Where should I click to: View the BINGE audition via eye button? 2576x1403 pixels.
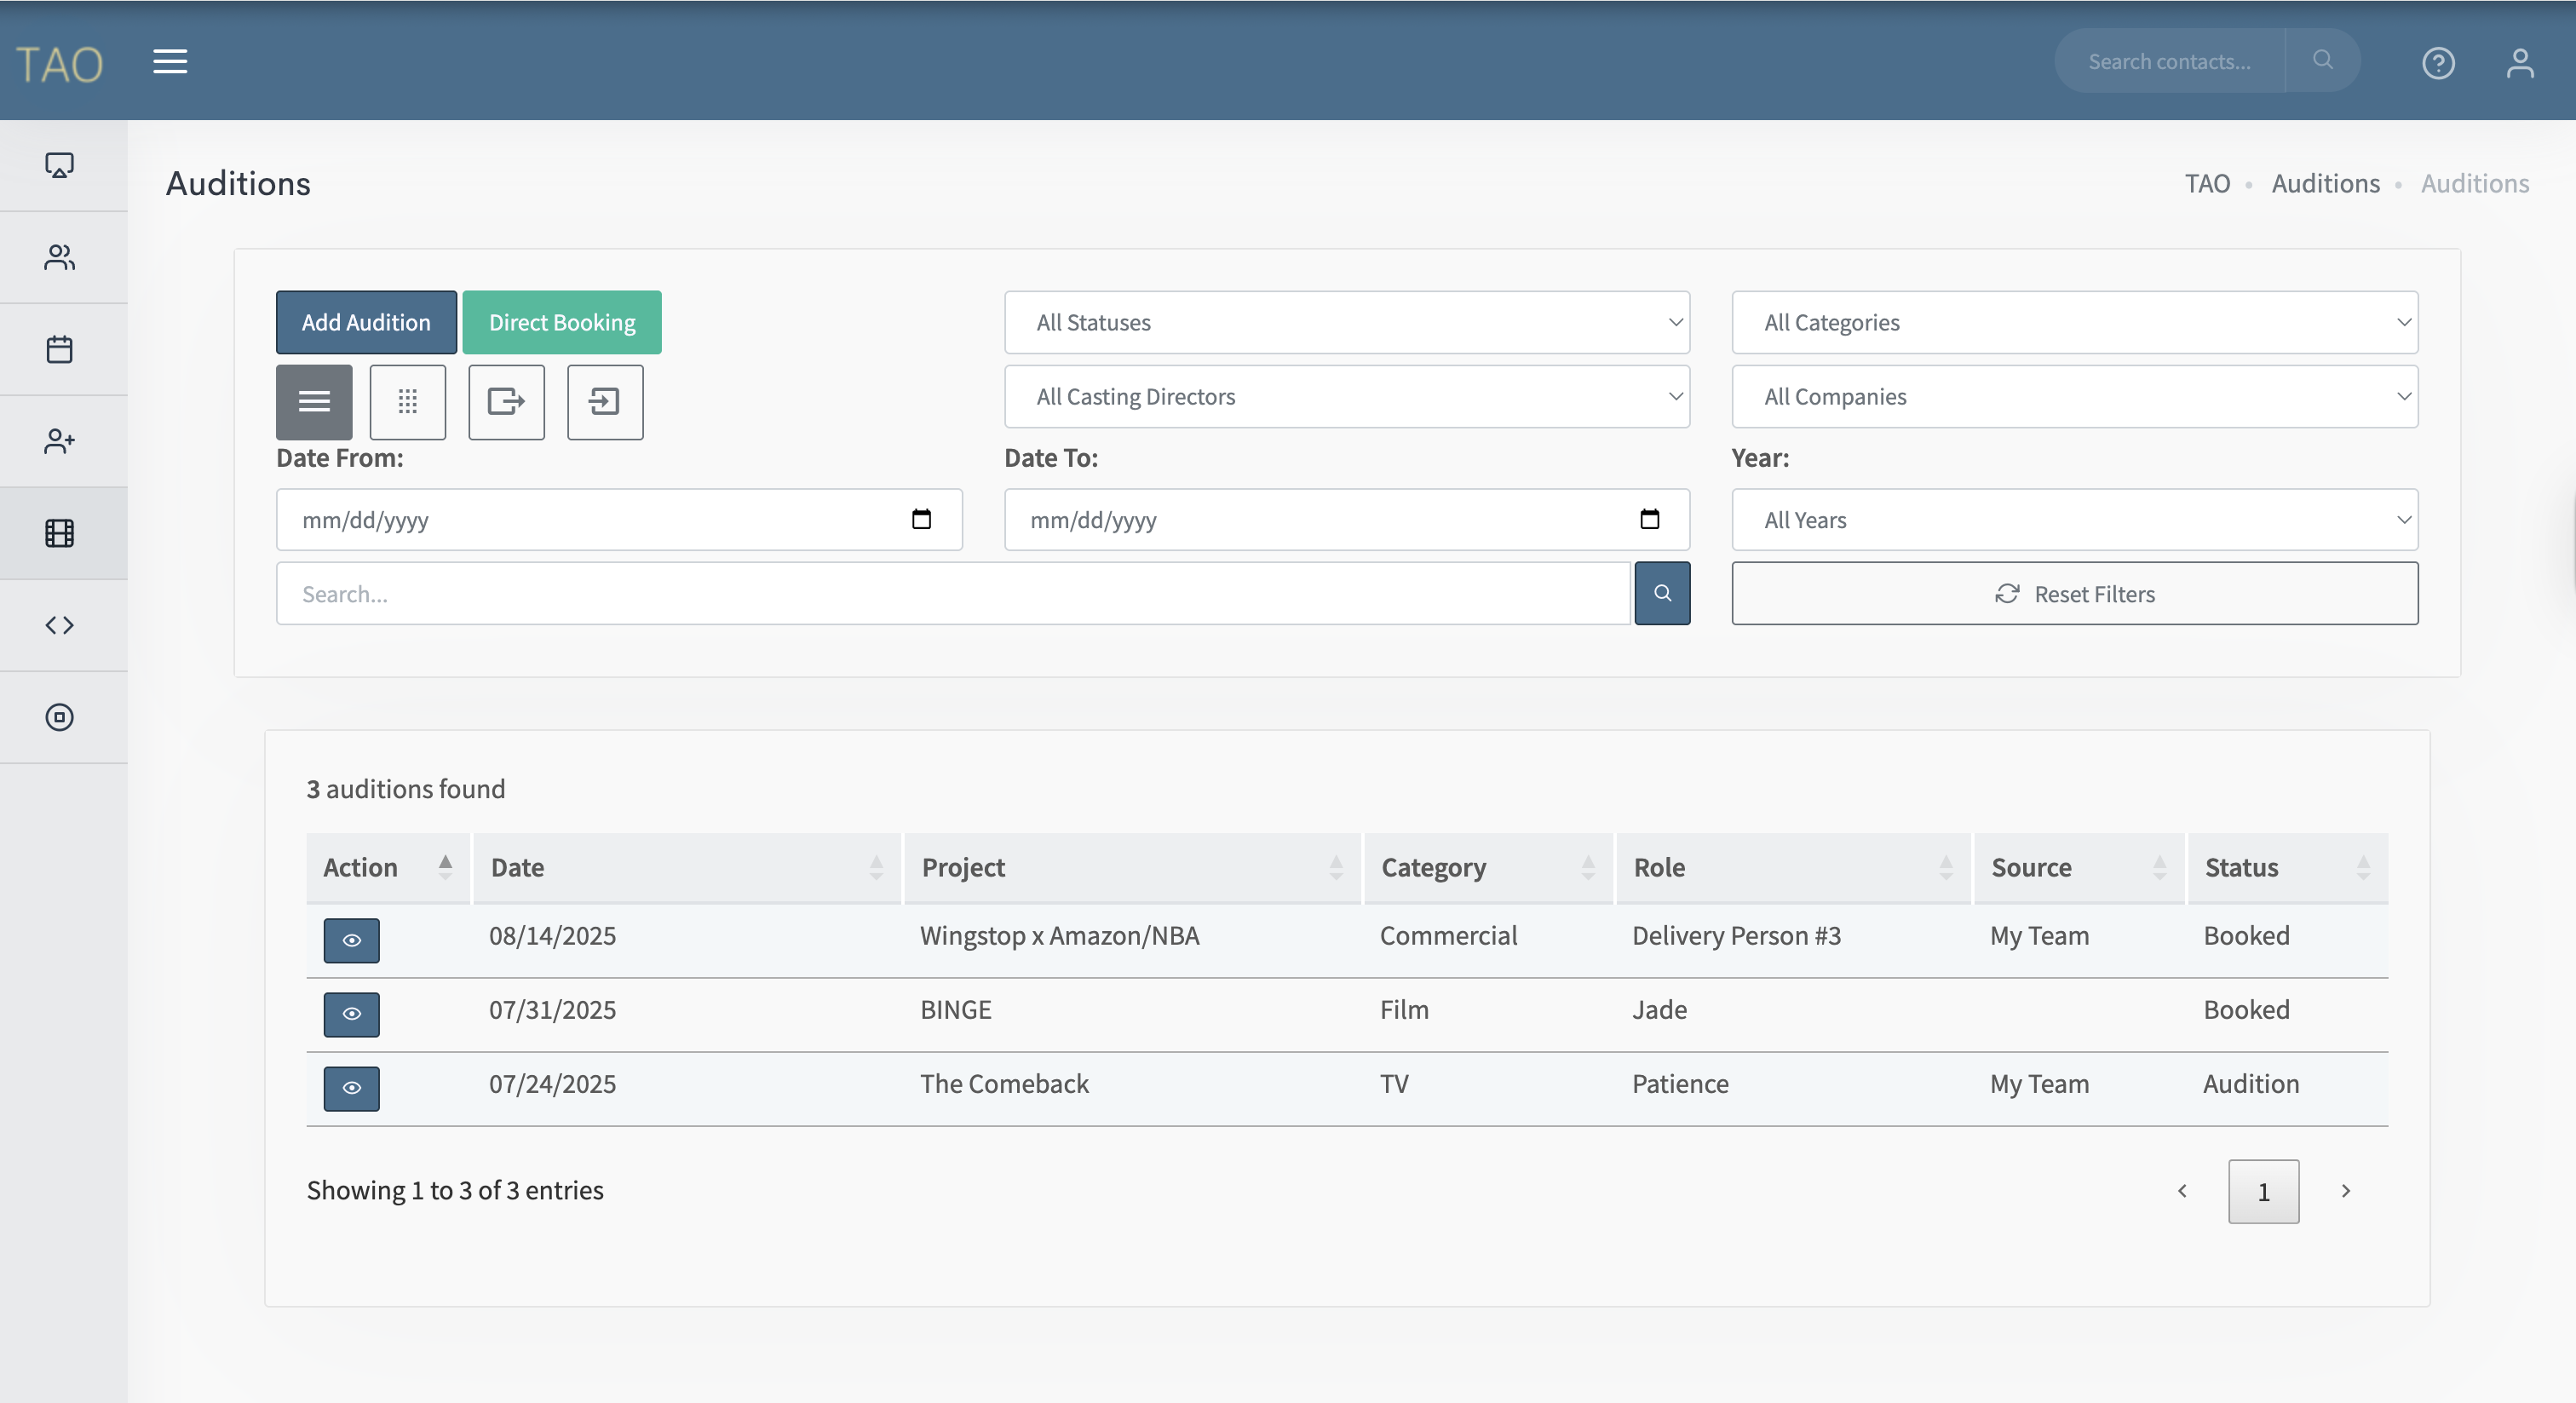pyautogui.click(x=351, y=1014)
